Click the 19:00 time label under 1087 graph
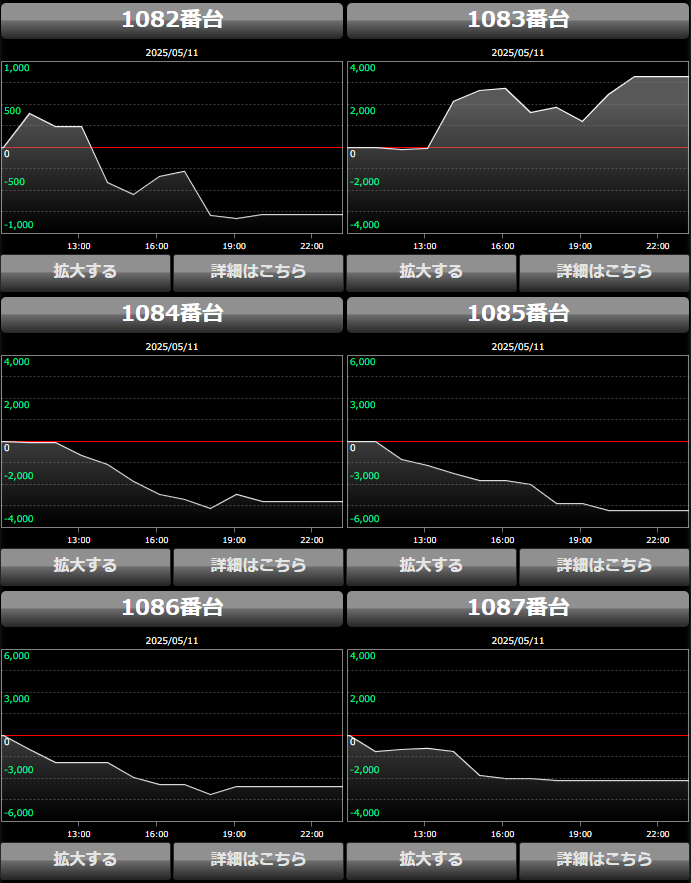 (580, 834)
